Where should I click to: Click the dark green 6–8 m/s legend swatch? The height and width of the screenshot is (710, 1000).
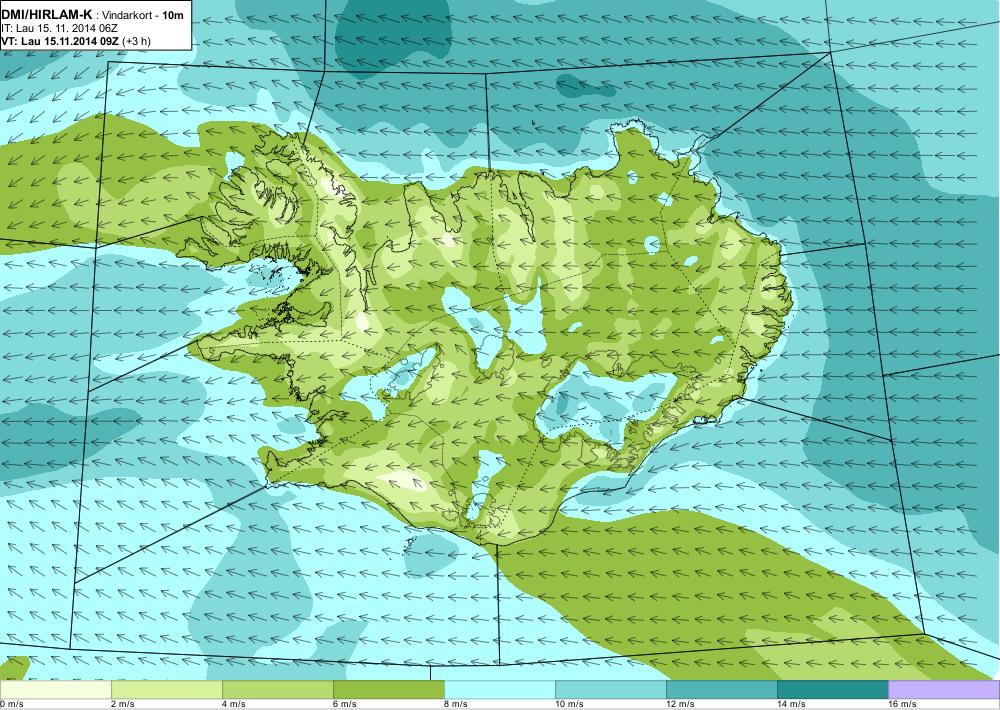click(388, 690)
